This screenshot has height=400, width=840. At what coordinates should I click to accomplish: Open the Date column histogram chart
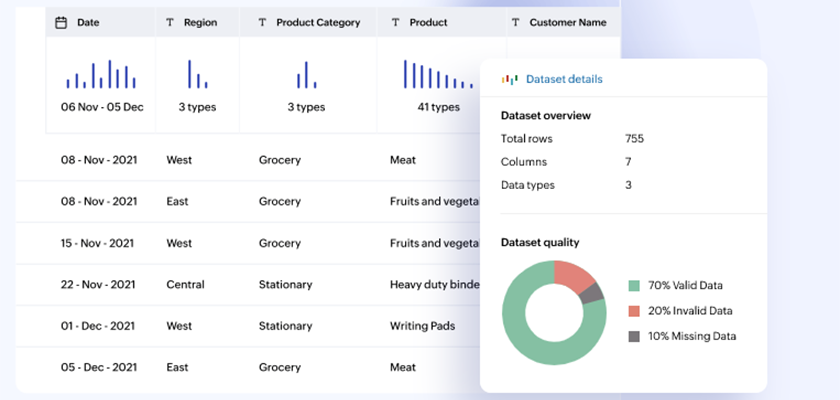(x=101, y=75)
